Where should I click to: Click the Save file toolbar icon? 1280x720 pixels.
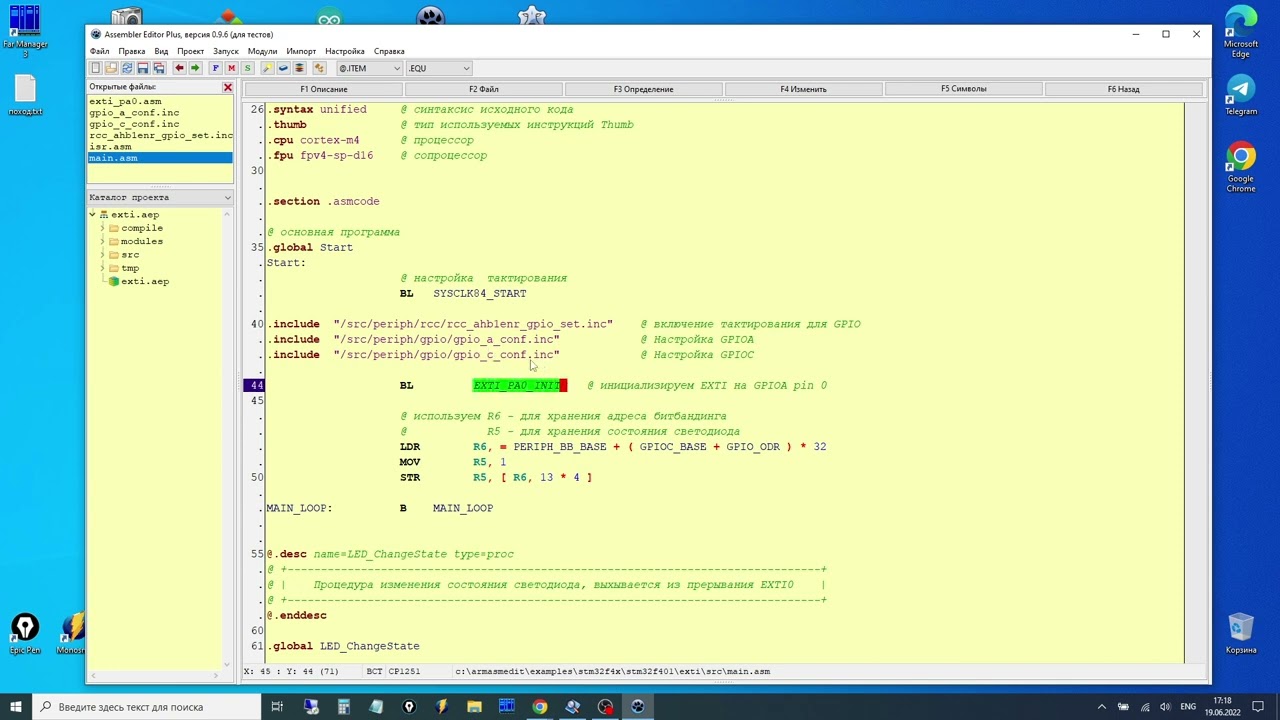pos(143,68)
